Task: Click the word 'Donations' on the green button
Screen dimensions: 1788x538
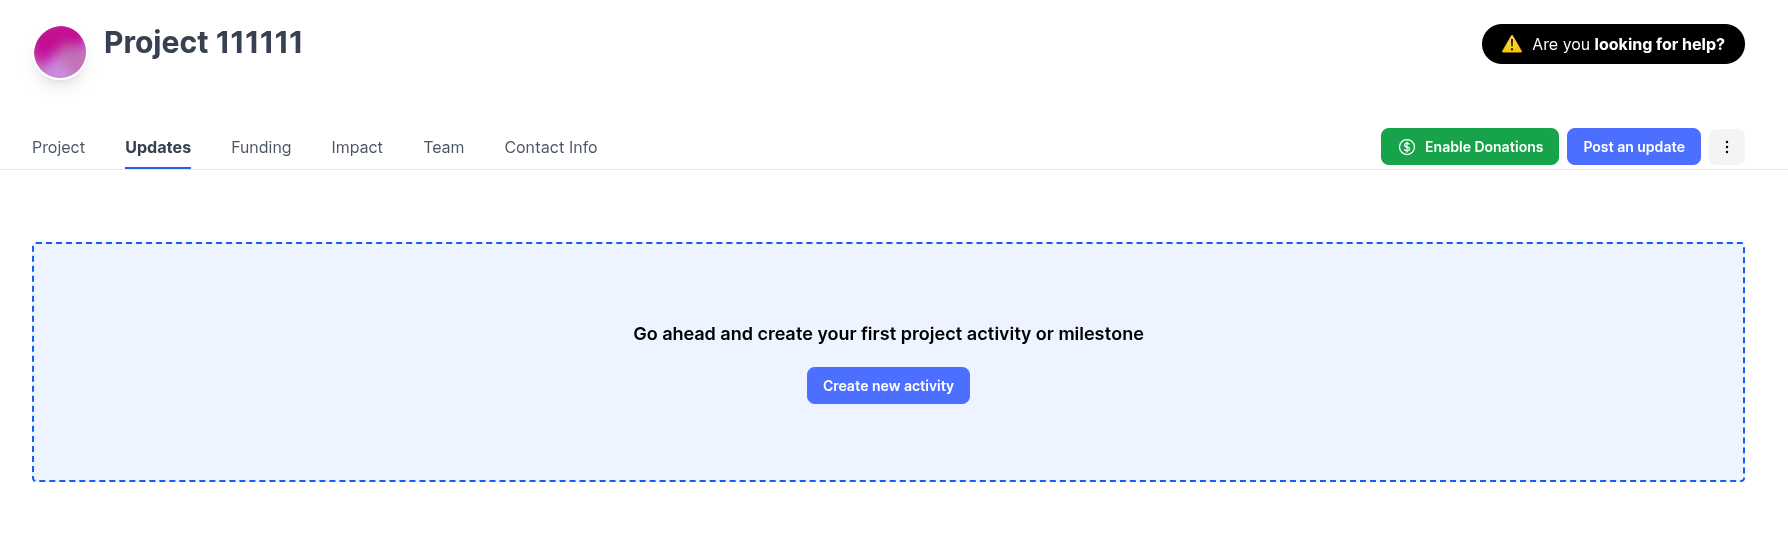Action: coord(1506,147)
